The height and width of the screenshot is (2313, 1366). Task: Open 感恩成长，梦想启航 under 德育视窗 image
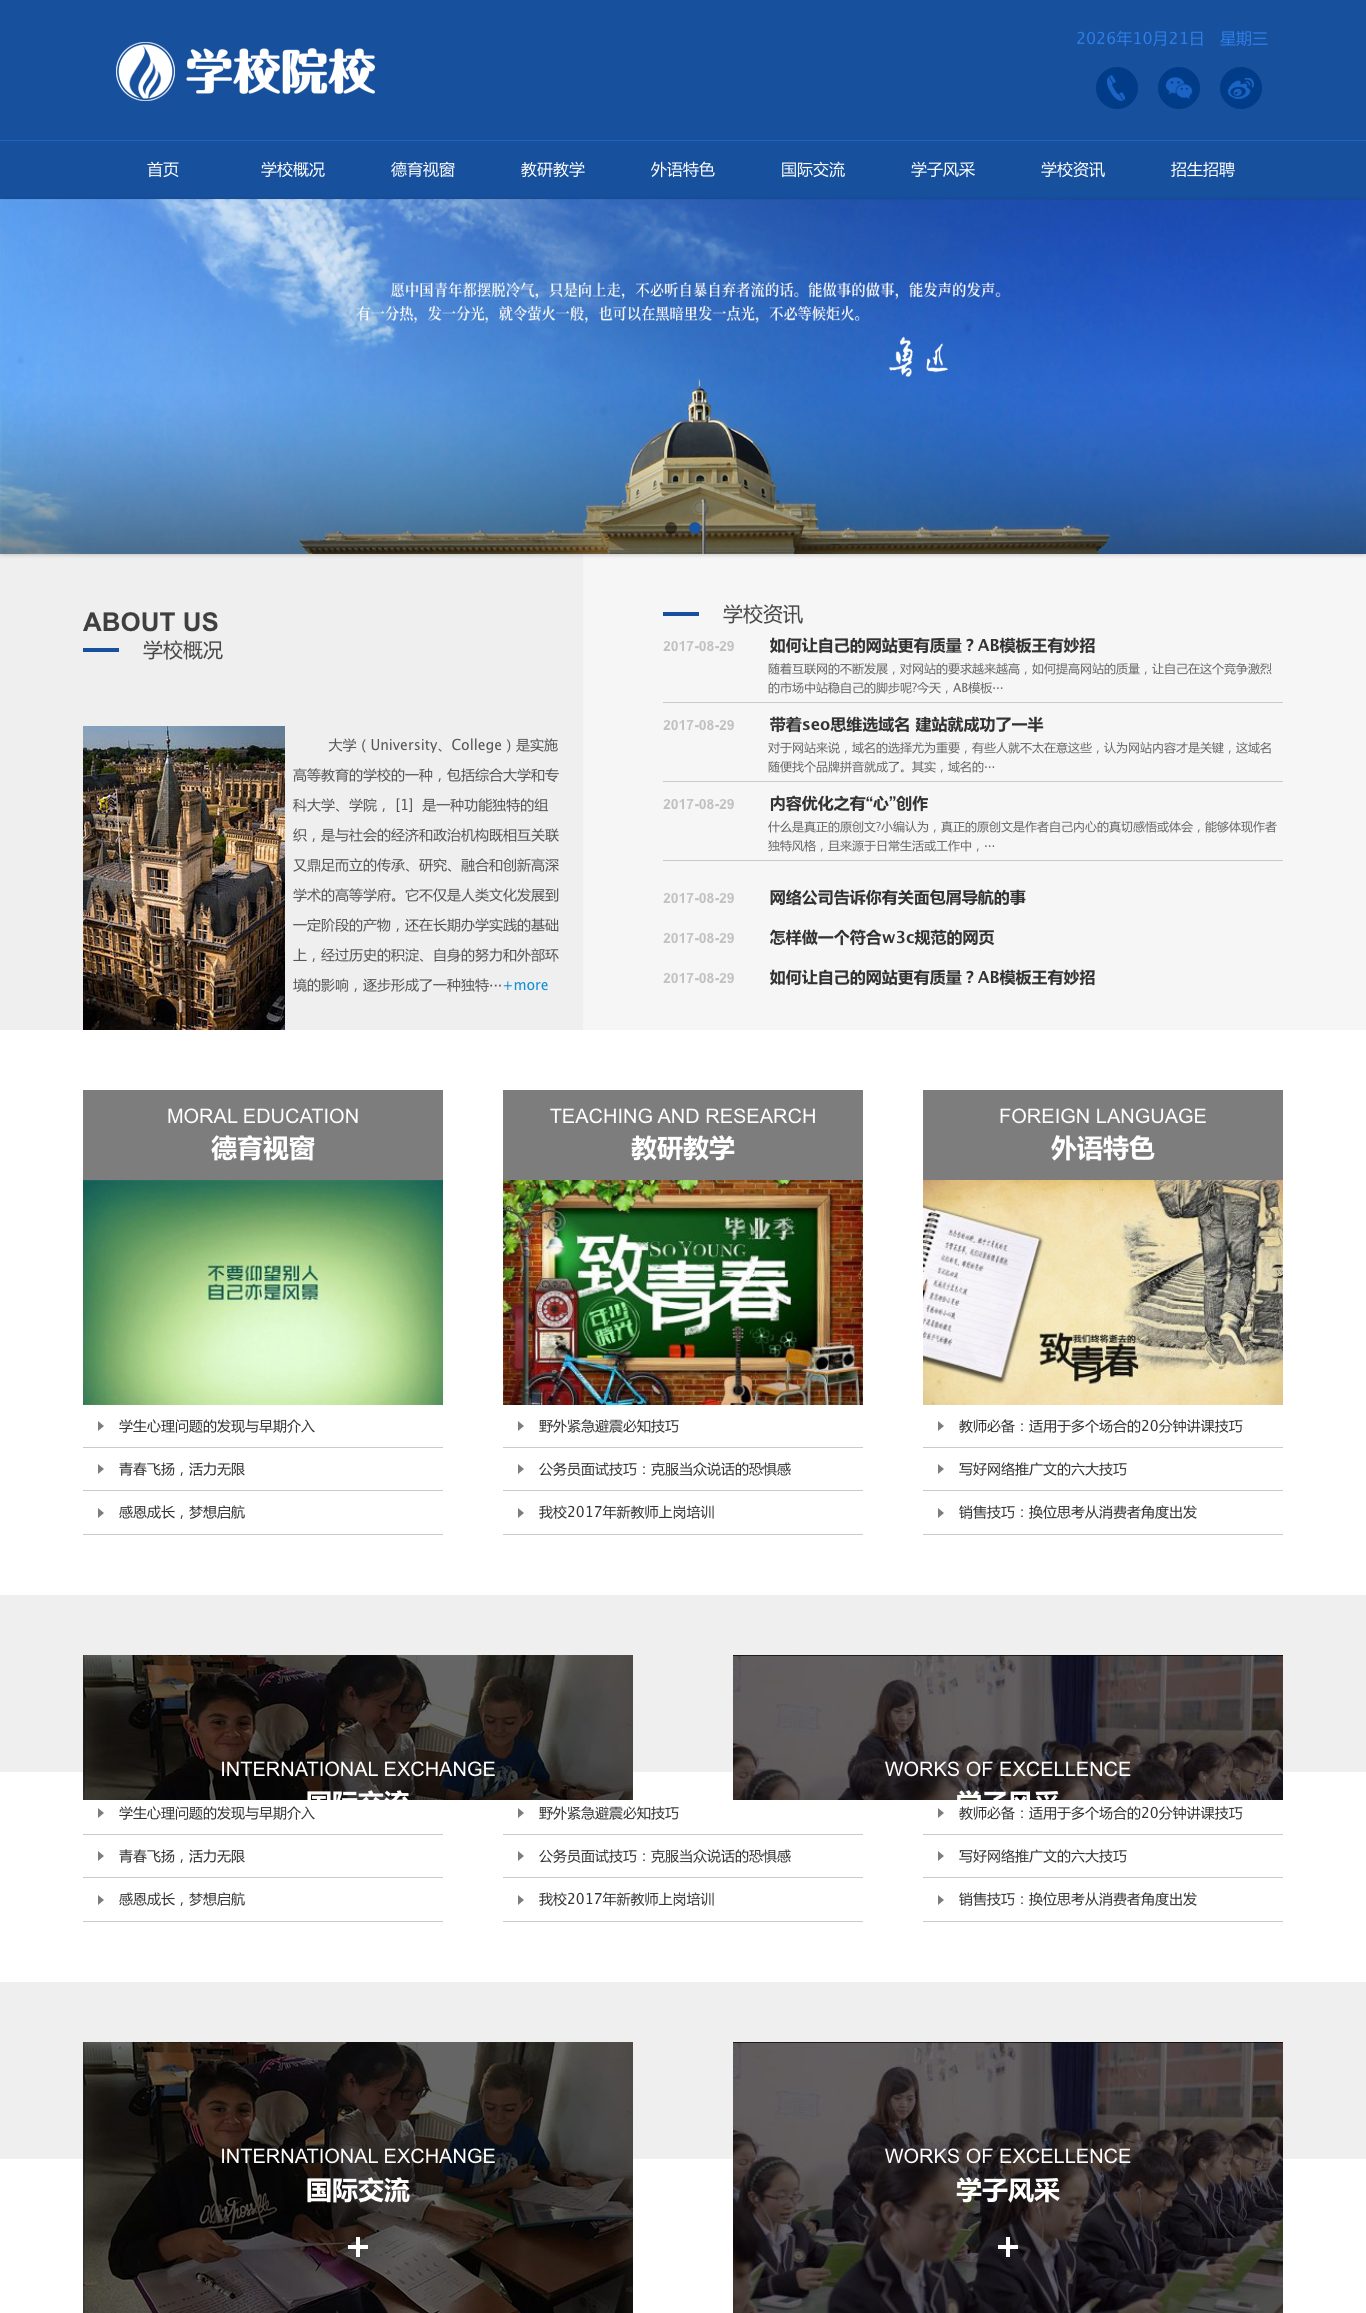[x=182, y=1512]
